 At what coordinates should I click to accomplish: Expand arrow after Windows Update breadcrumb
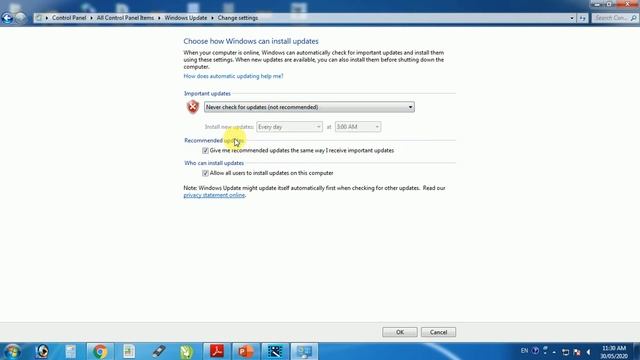[x=212, y=18]
